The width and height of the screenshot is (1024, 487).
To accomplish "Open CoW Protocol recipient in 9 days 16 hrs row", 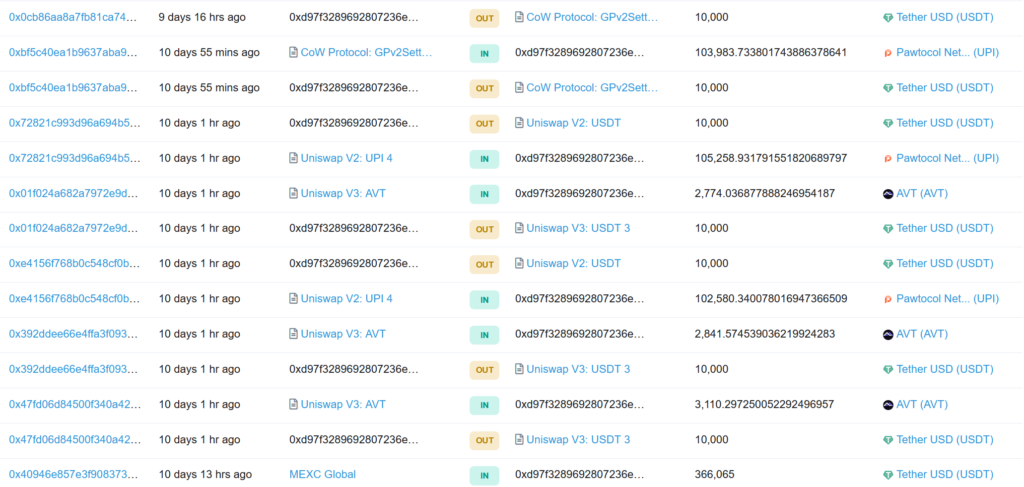I will coord(592,18).
